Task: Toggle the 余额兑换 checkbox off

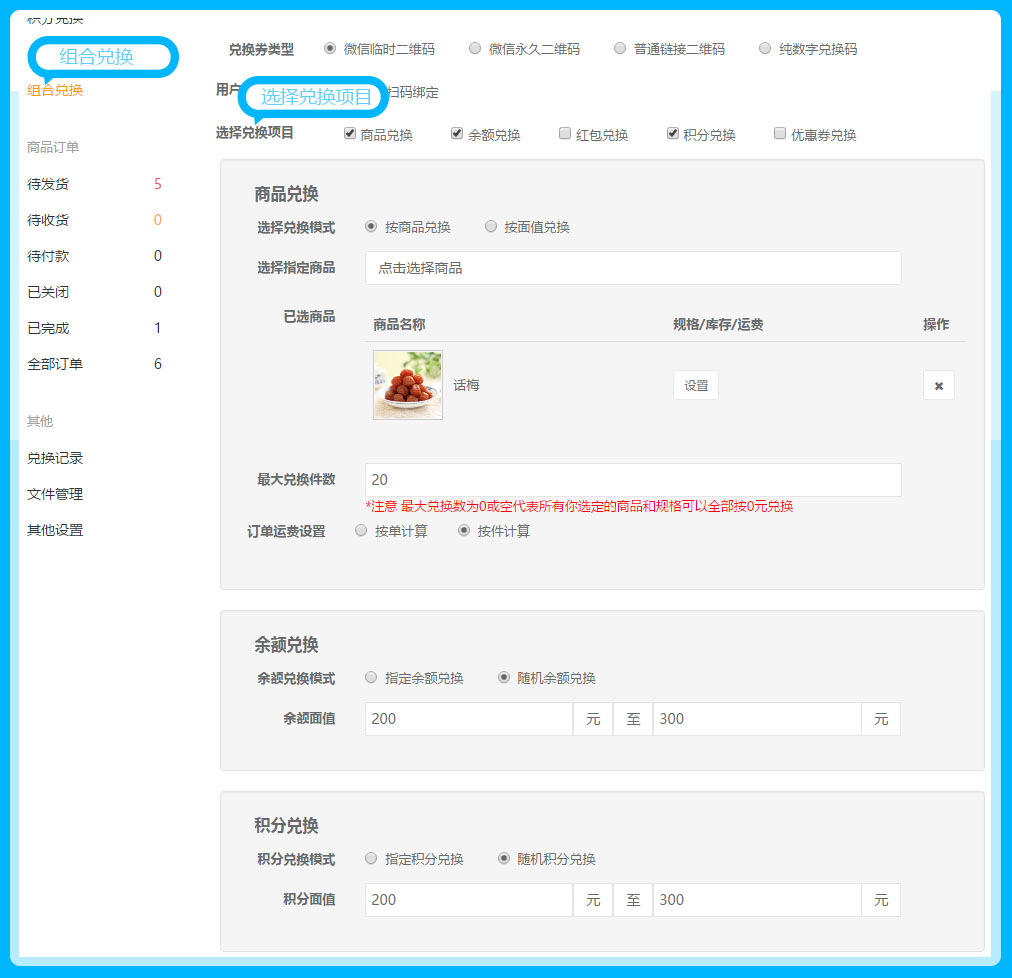Action: (457, 133)
